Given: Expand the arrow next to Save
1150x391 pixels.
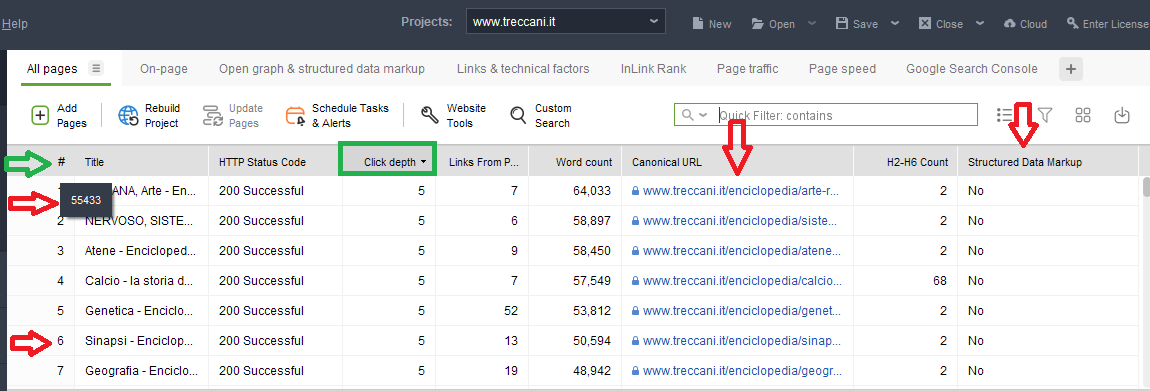Looking at the screenshot, I should point(896,23).
